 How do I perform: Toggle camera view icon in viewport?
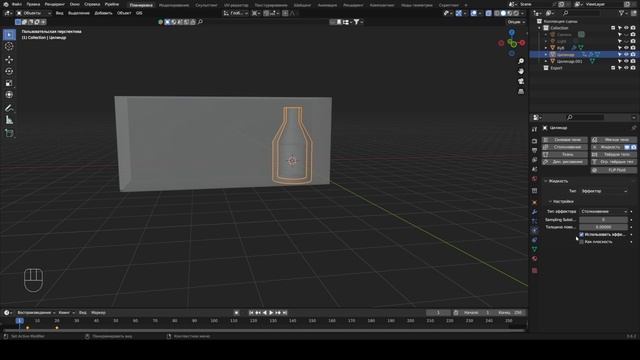pyautogui.click(x=521, y=82)
